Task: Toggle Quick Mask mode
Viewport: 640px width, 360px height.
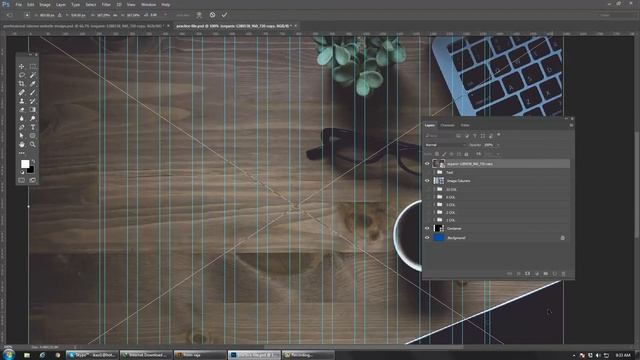Action: tap(22, 180)
